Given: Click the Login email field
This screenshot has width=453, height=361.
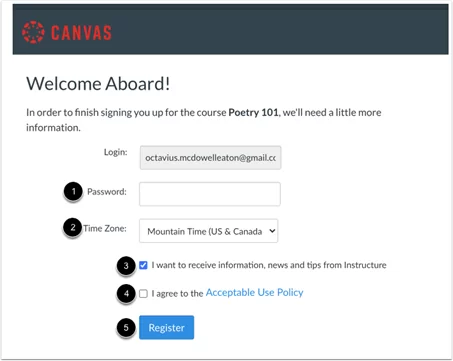Looking at the screenshot, I should tap(211, 158).
